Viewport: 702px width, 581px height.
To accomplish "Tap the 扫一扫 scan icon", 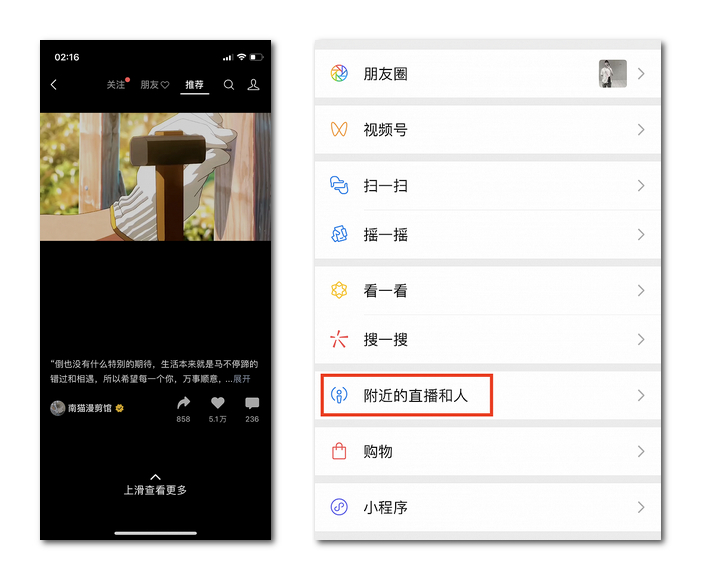I will [x=339, y=185].
